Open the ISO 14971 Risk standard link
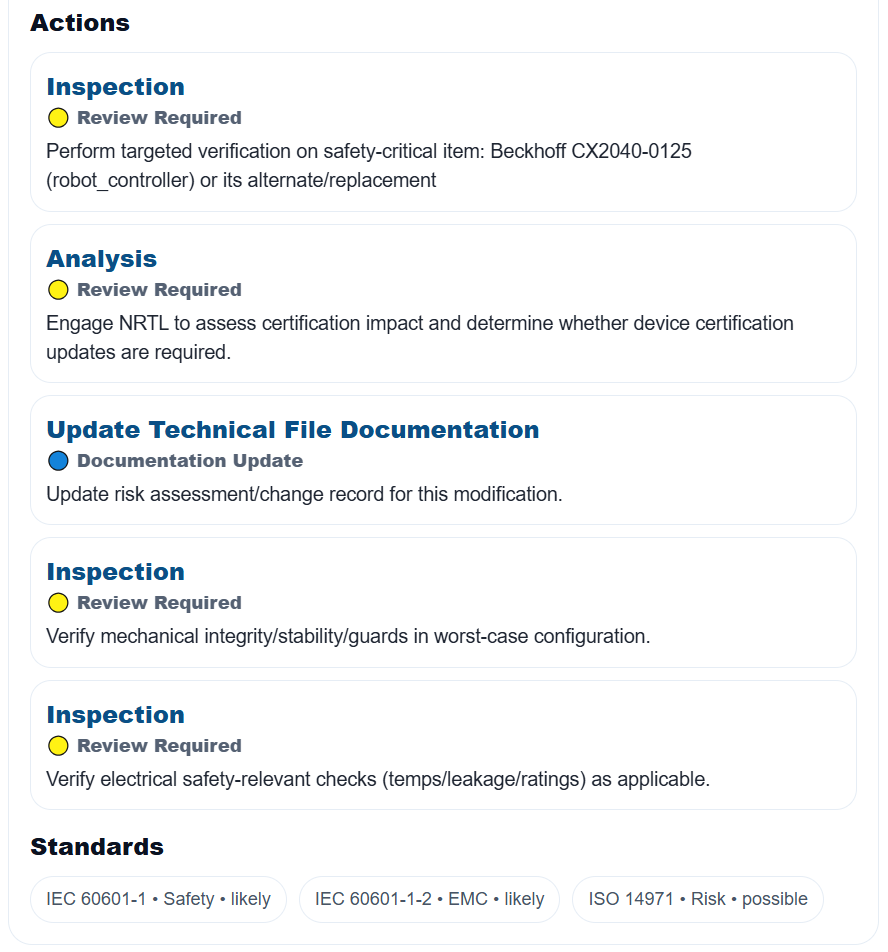The width and height of the screenshot is (888, 952). coord(697,898)
